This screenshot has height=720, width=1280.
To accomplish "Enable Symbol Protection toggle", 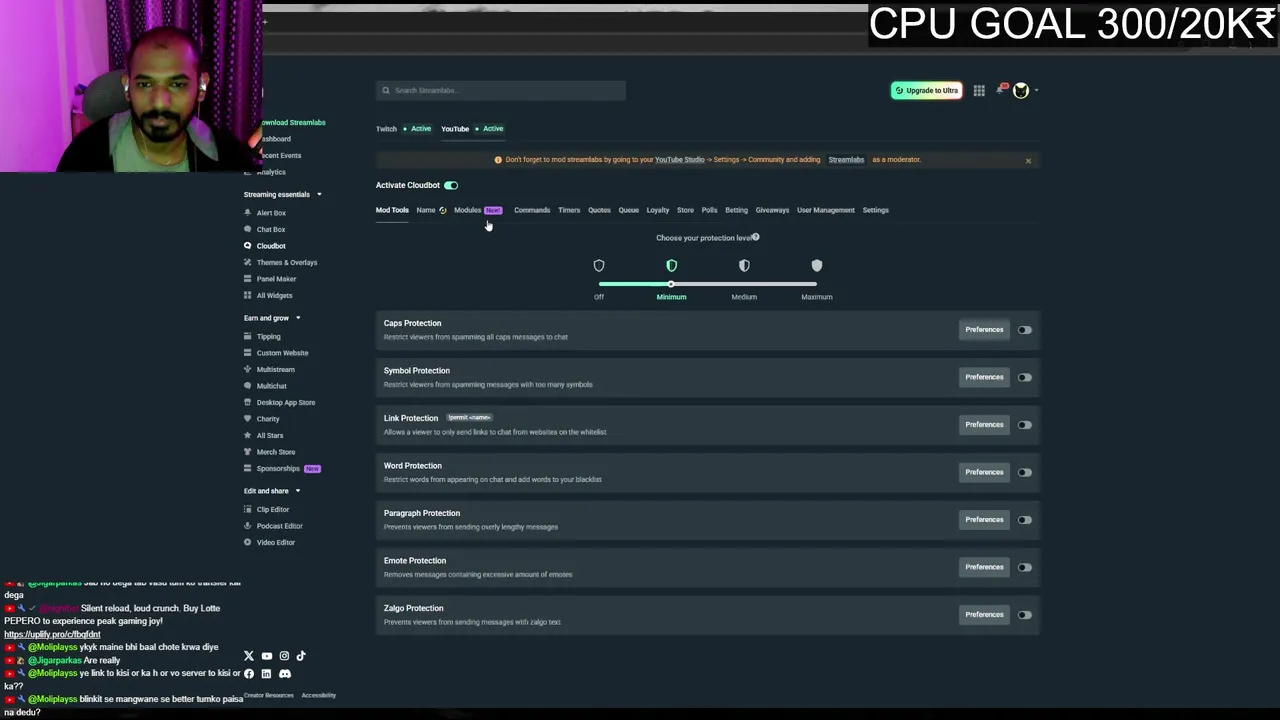I will (x=1025, y=377).
